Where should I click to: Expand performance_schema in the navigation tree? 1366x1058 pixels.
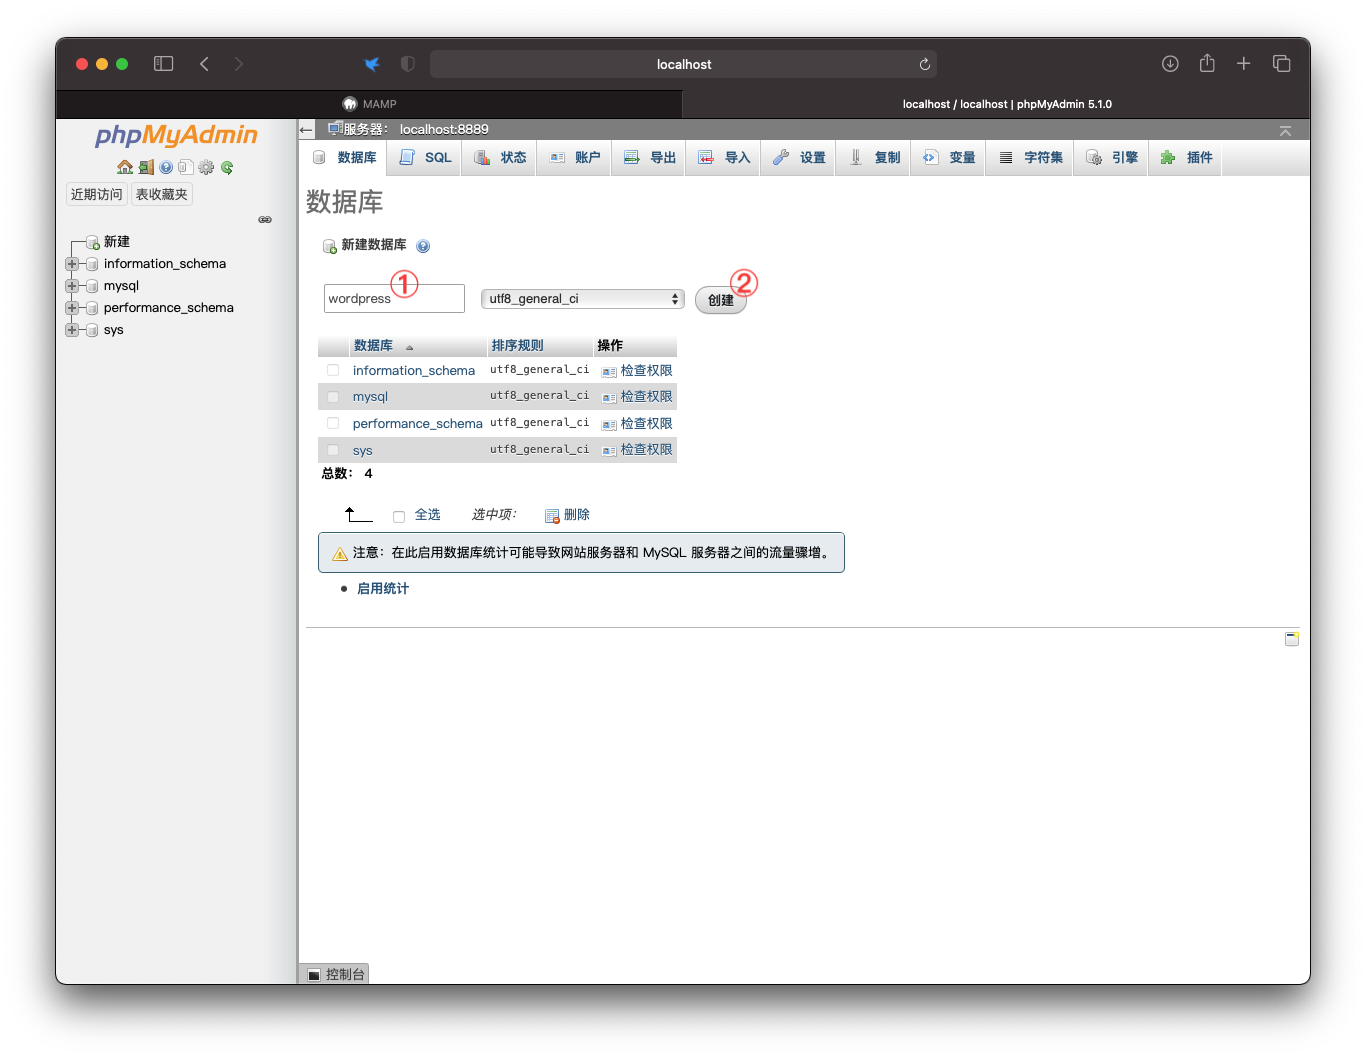click(x=72, y=308)
